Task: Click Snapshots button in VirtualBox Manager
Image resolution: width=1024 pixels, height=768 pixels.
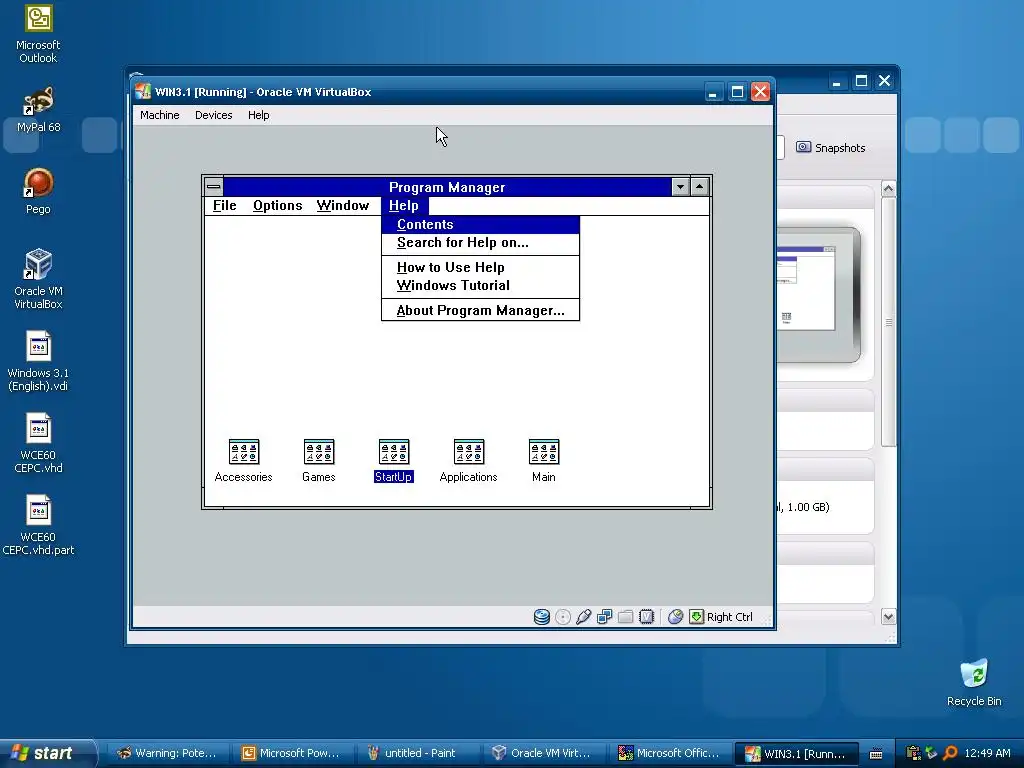Action: click(x=831, y=148)
